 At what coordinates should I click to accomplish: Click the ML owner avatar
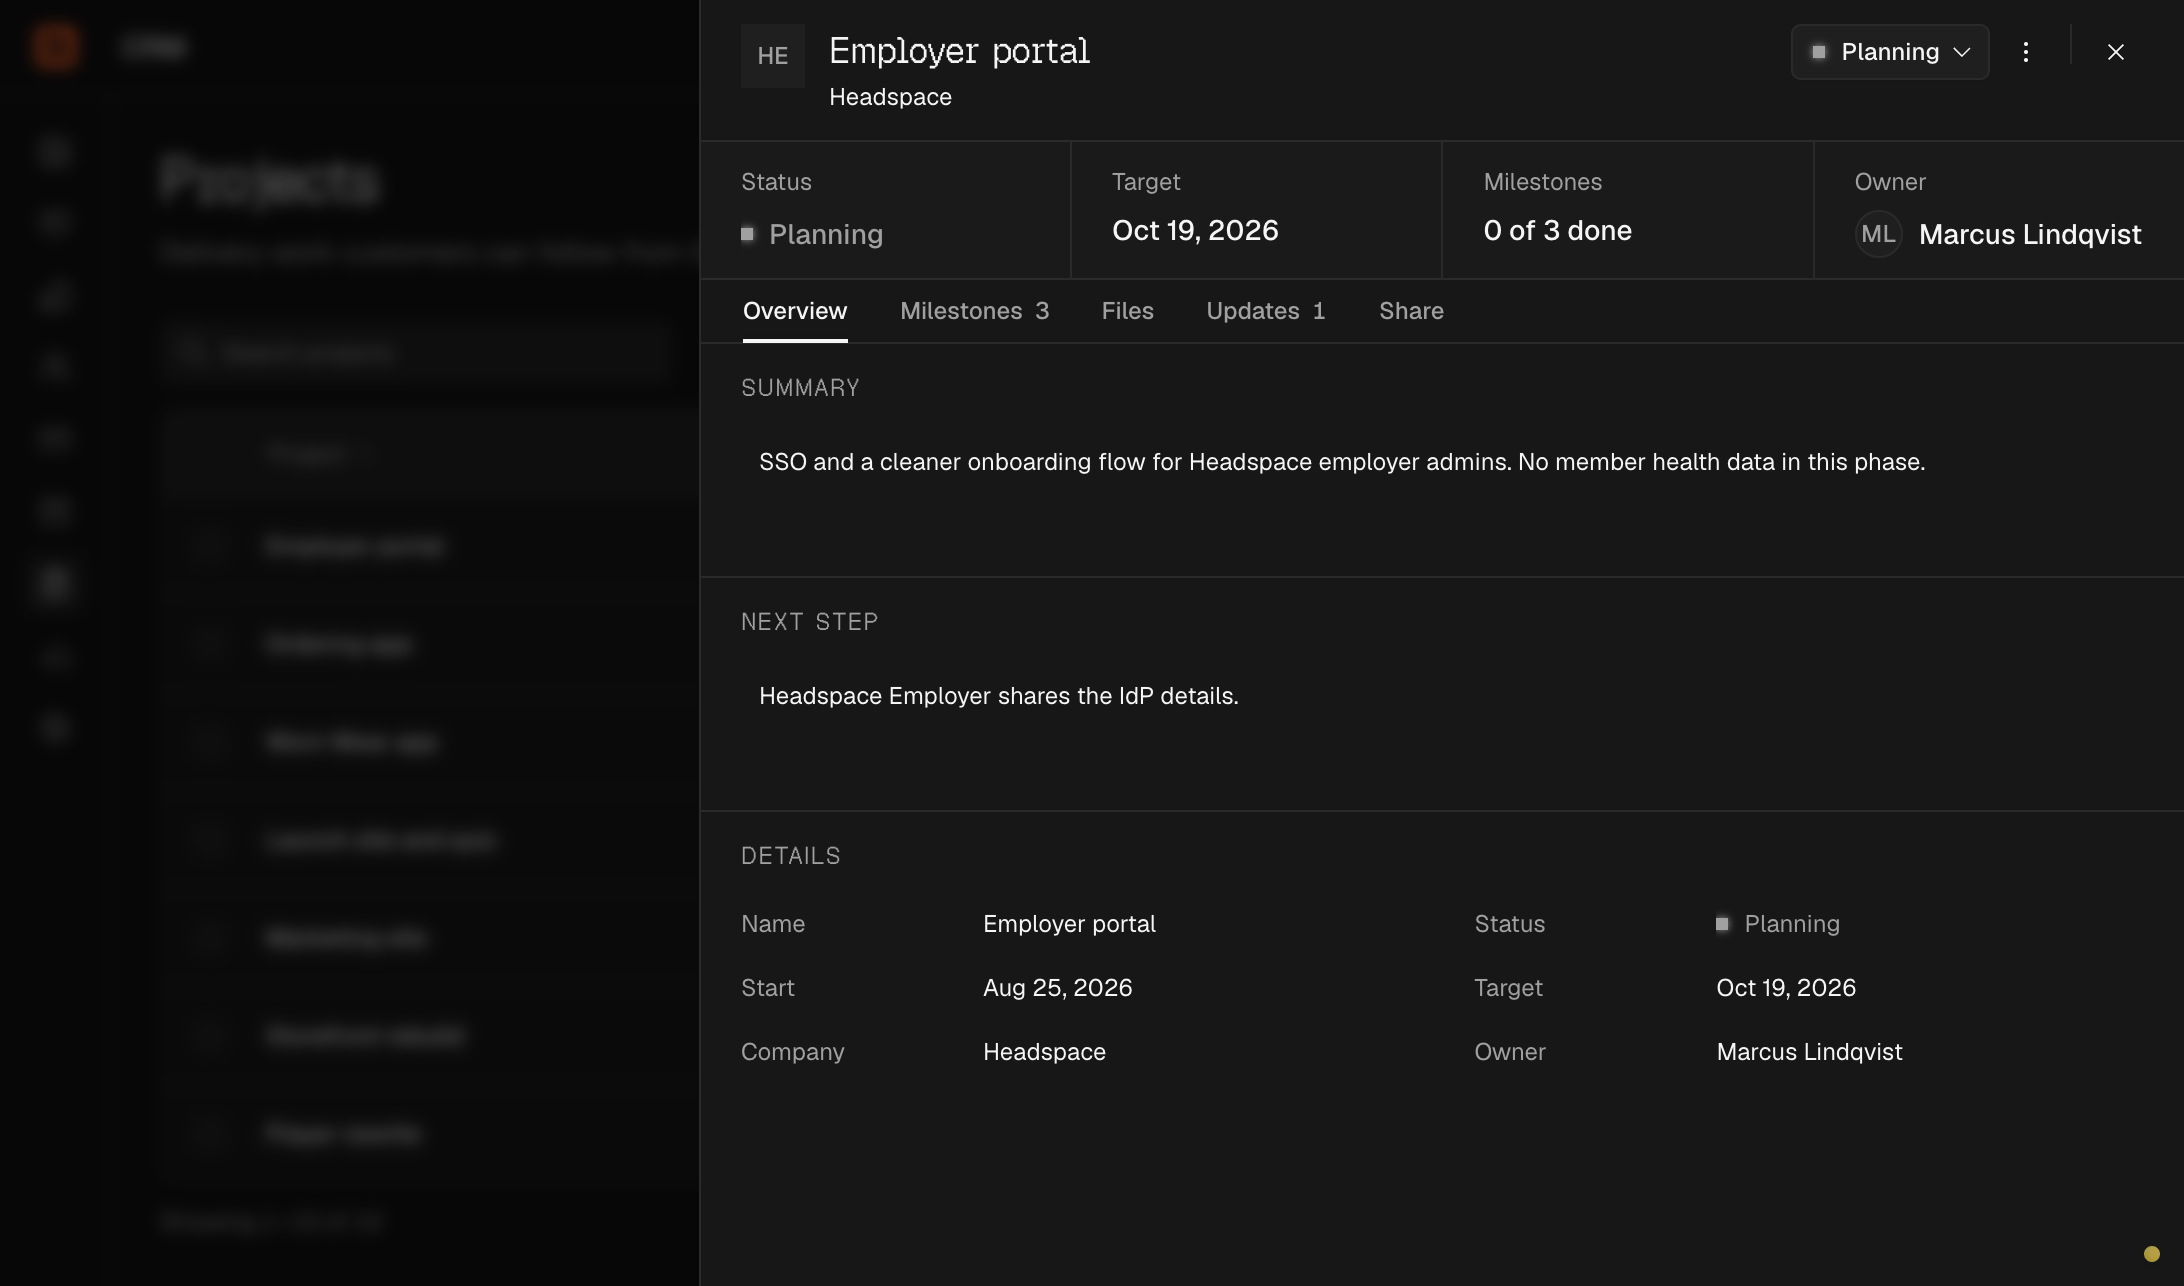point(1878,234)
